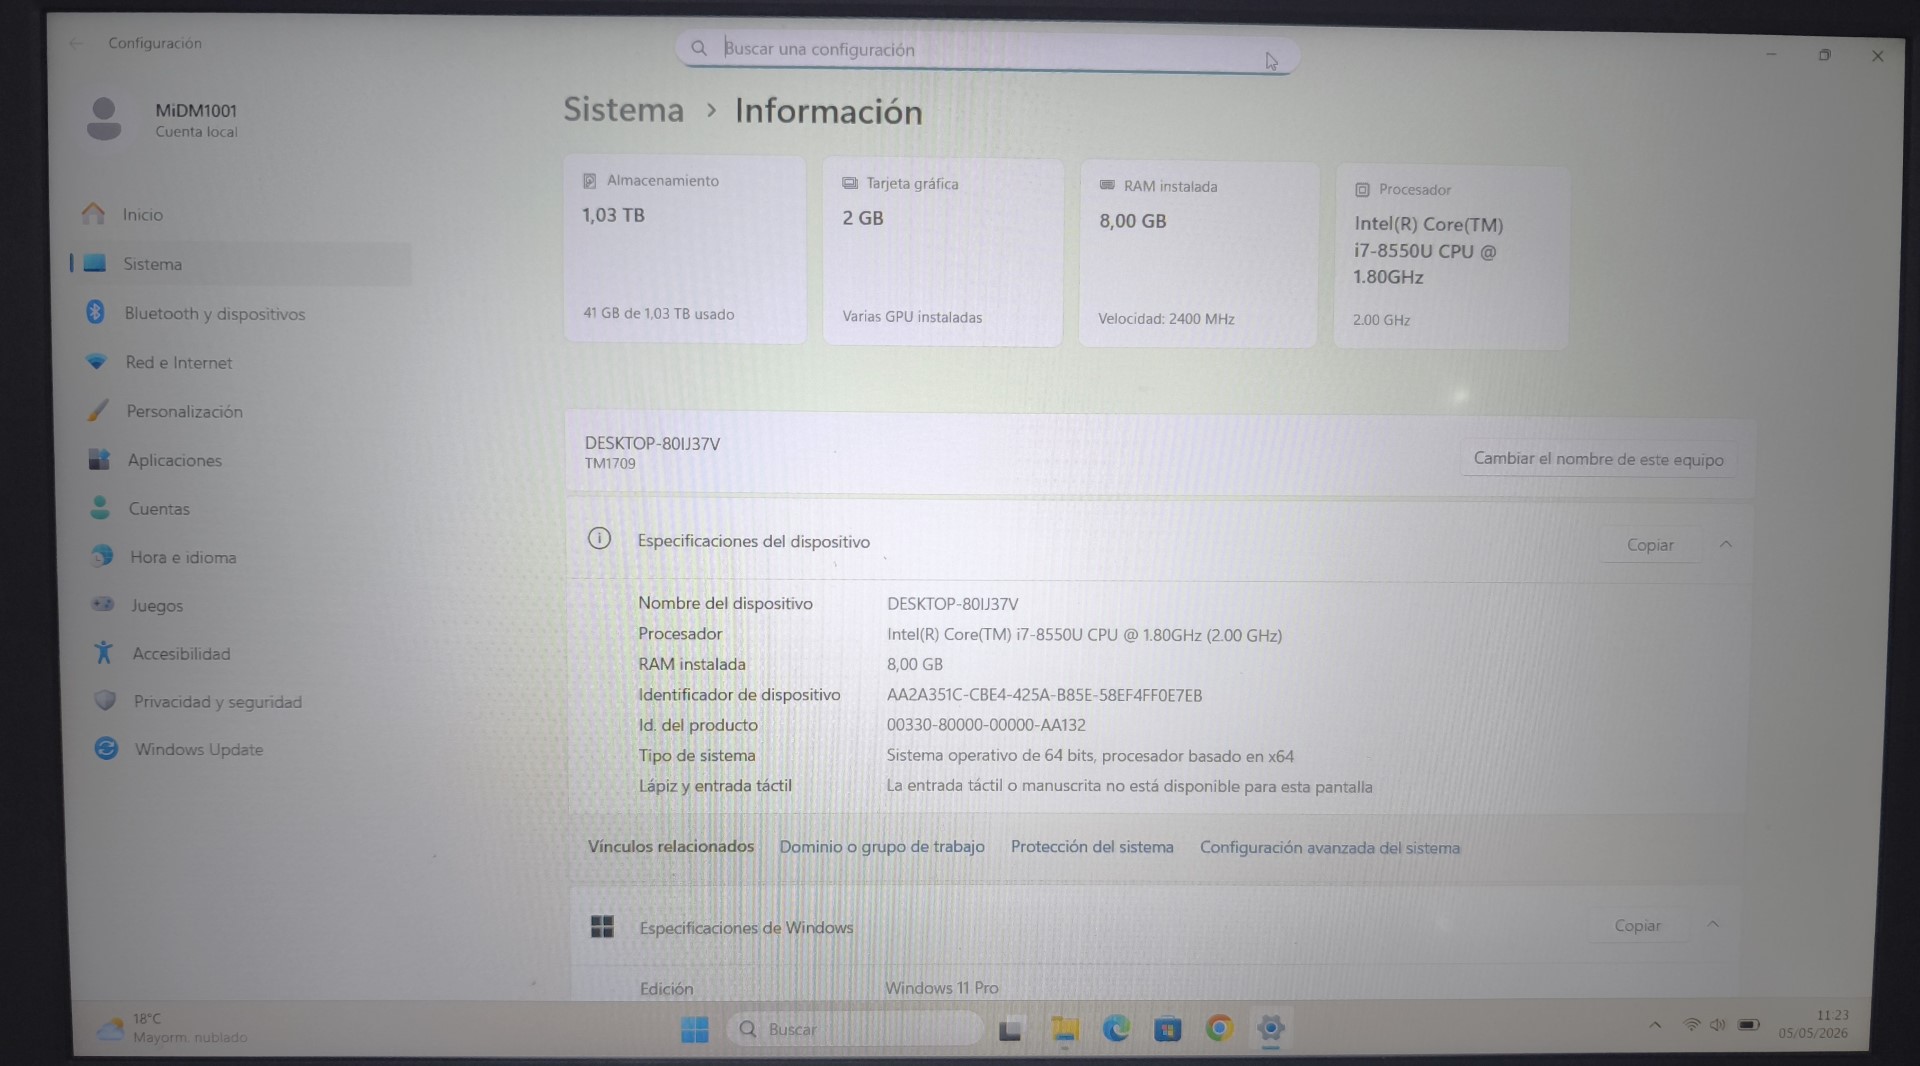Click the Personalización brush icon
This screenshot has width=1920, height=1066.
point(98,410)
